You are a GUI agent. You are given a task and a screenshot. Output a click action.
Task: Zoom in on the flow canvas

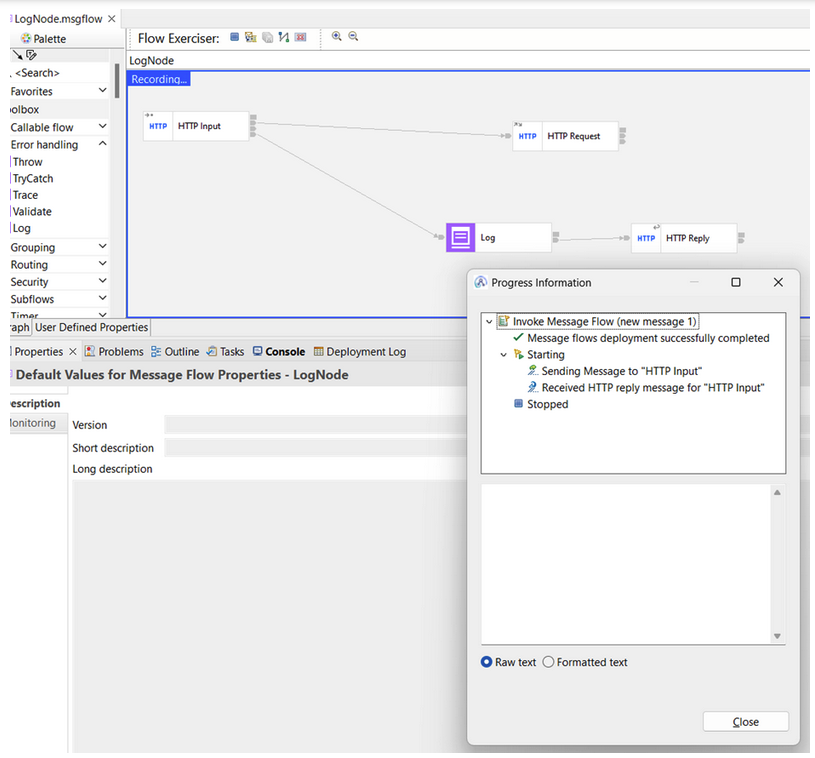pyautogui.click(x=337, y=36)
